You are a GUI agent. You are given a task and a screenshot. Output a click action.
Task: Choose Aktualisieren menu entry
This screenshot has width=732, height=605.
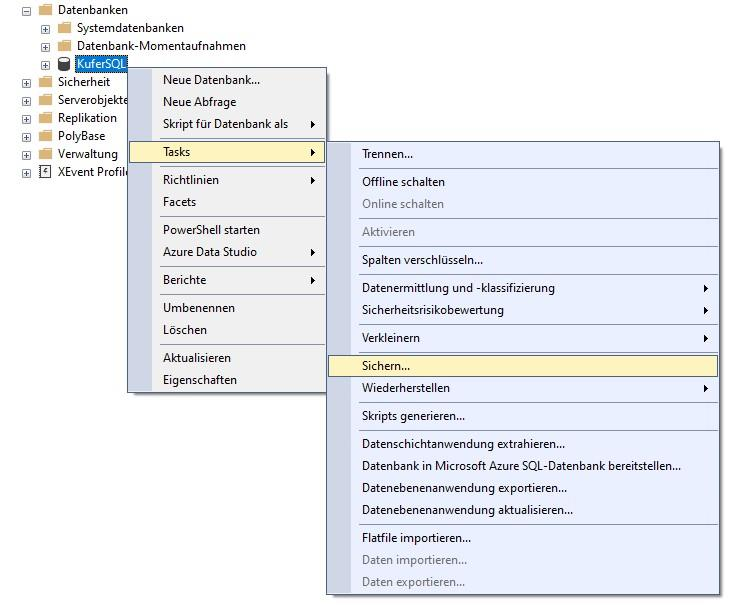pyautogui.click(x=227, y=358)
